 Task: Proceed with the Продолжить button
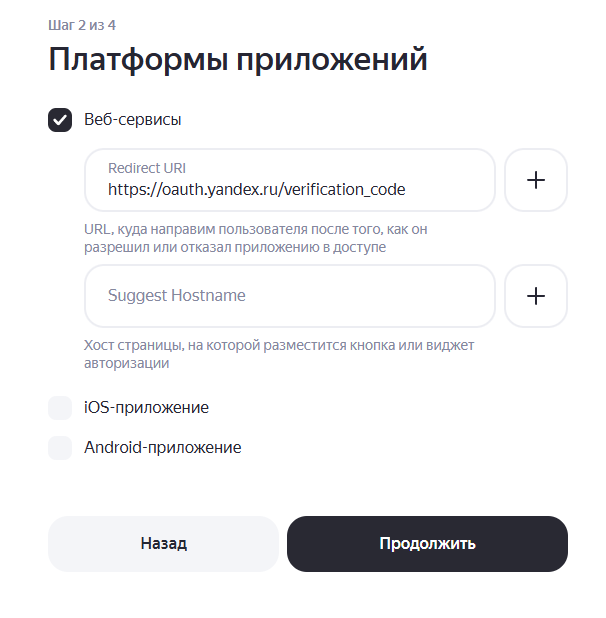[x=427, y=544]
